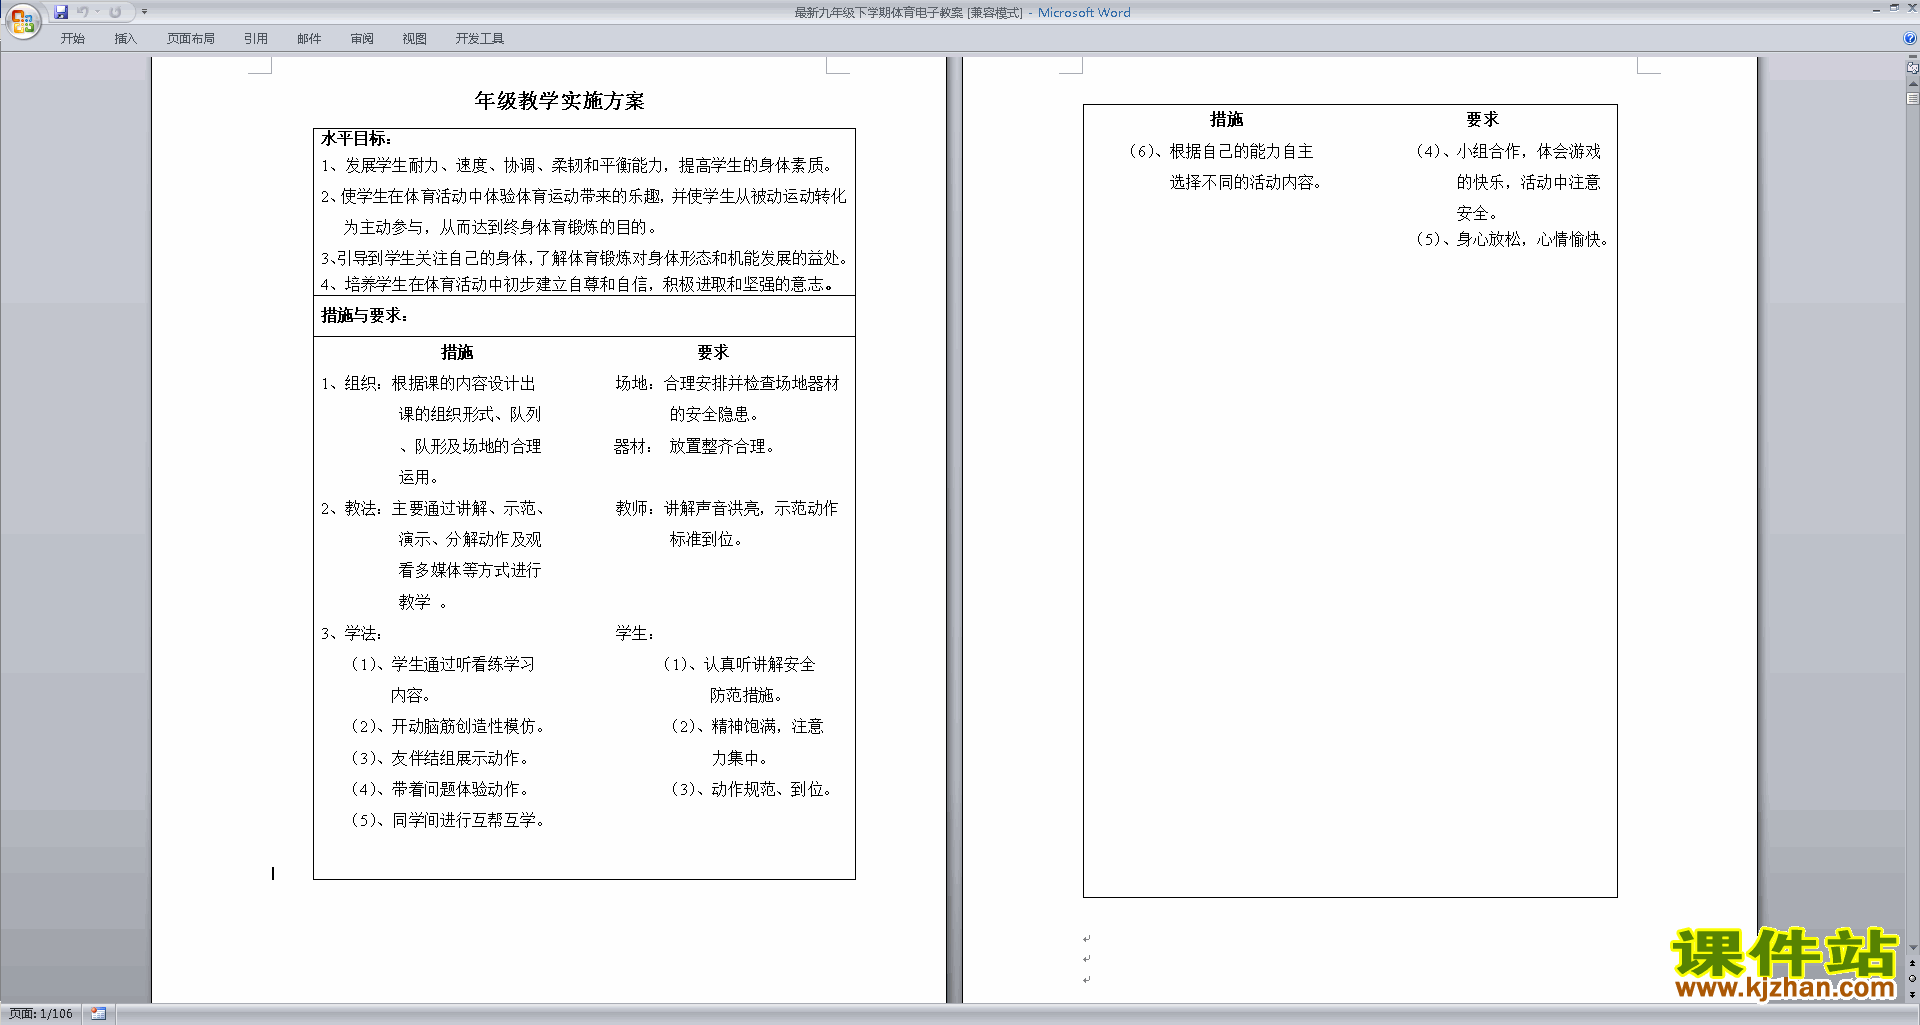The width and height of the screenshot is (1920, 1025).
Task: Click the macro recording icon in status bar
Action: pos(98,1014)
